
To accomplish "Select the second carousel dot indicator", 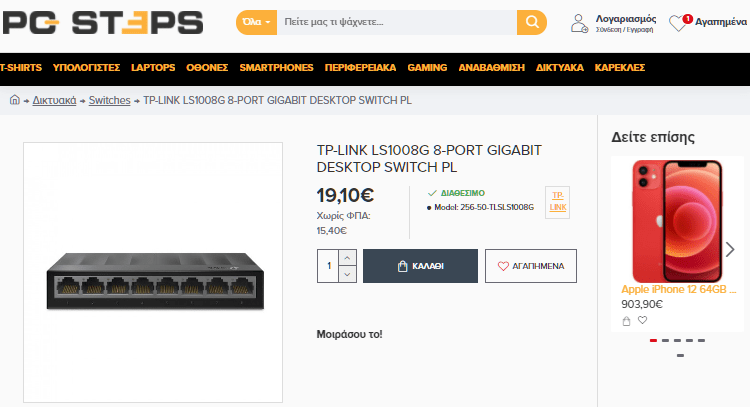I will tap(665, 341).
